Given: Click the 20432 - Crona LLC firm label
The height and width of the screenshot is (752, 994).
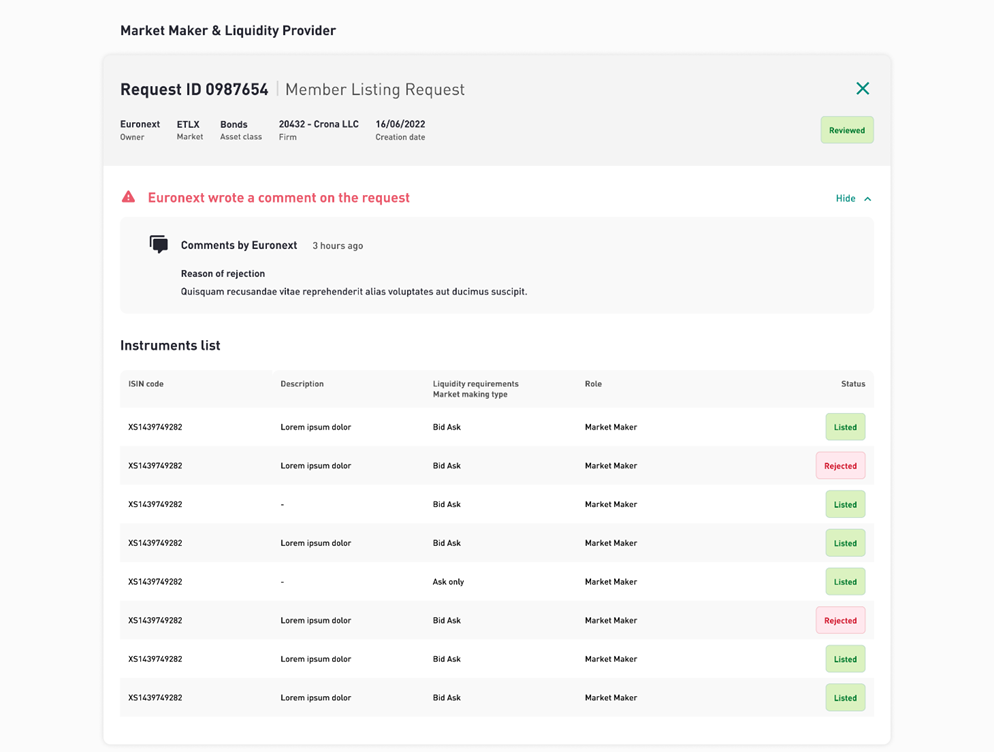Looking at the screenshot, I should click(318, 124).
